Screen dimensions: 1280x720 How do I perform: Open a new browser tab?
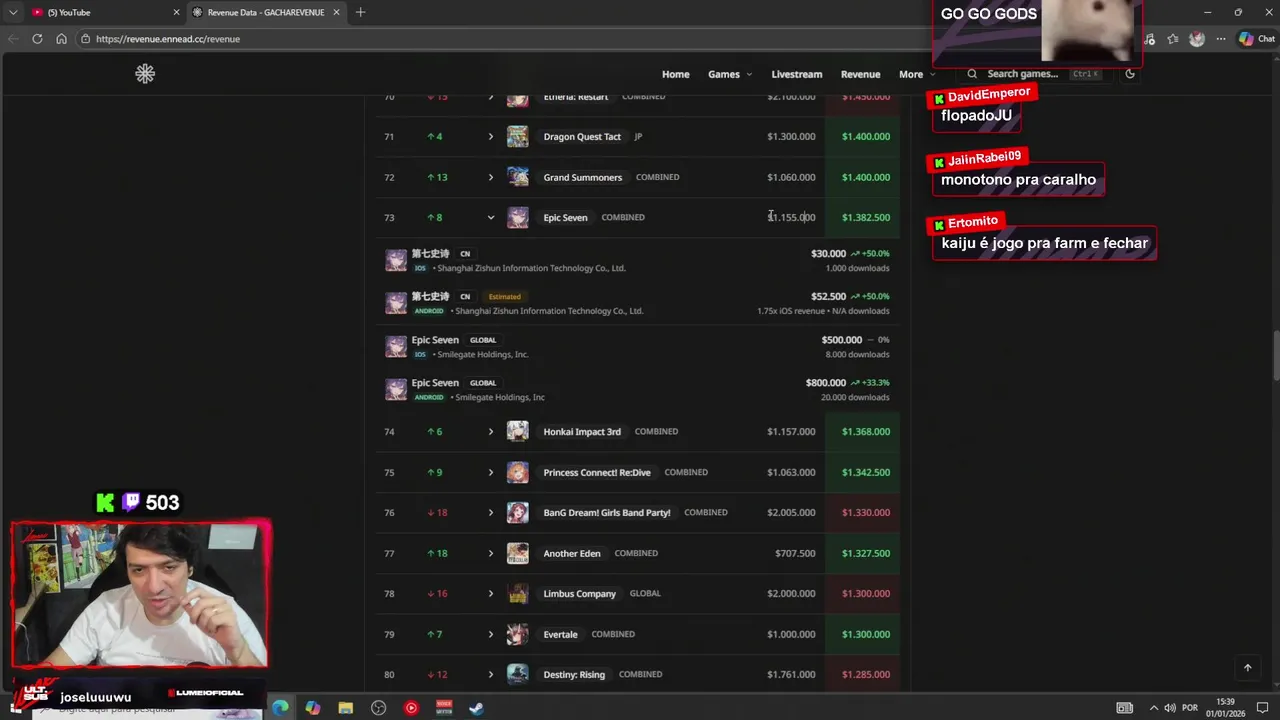click(x=360, y=12)
